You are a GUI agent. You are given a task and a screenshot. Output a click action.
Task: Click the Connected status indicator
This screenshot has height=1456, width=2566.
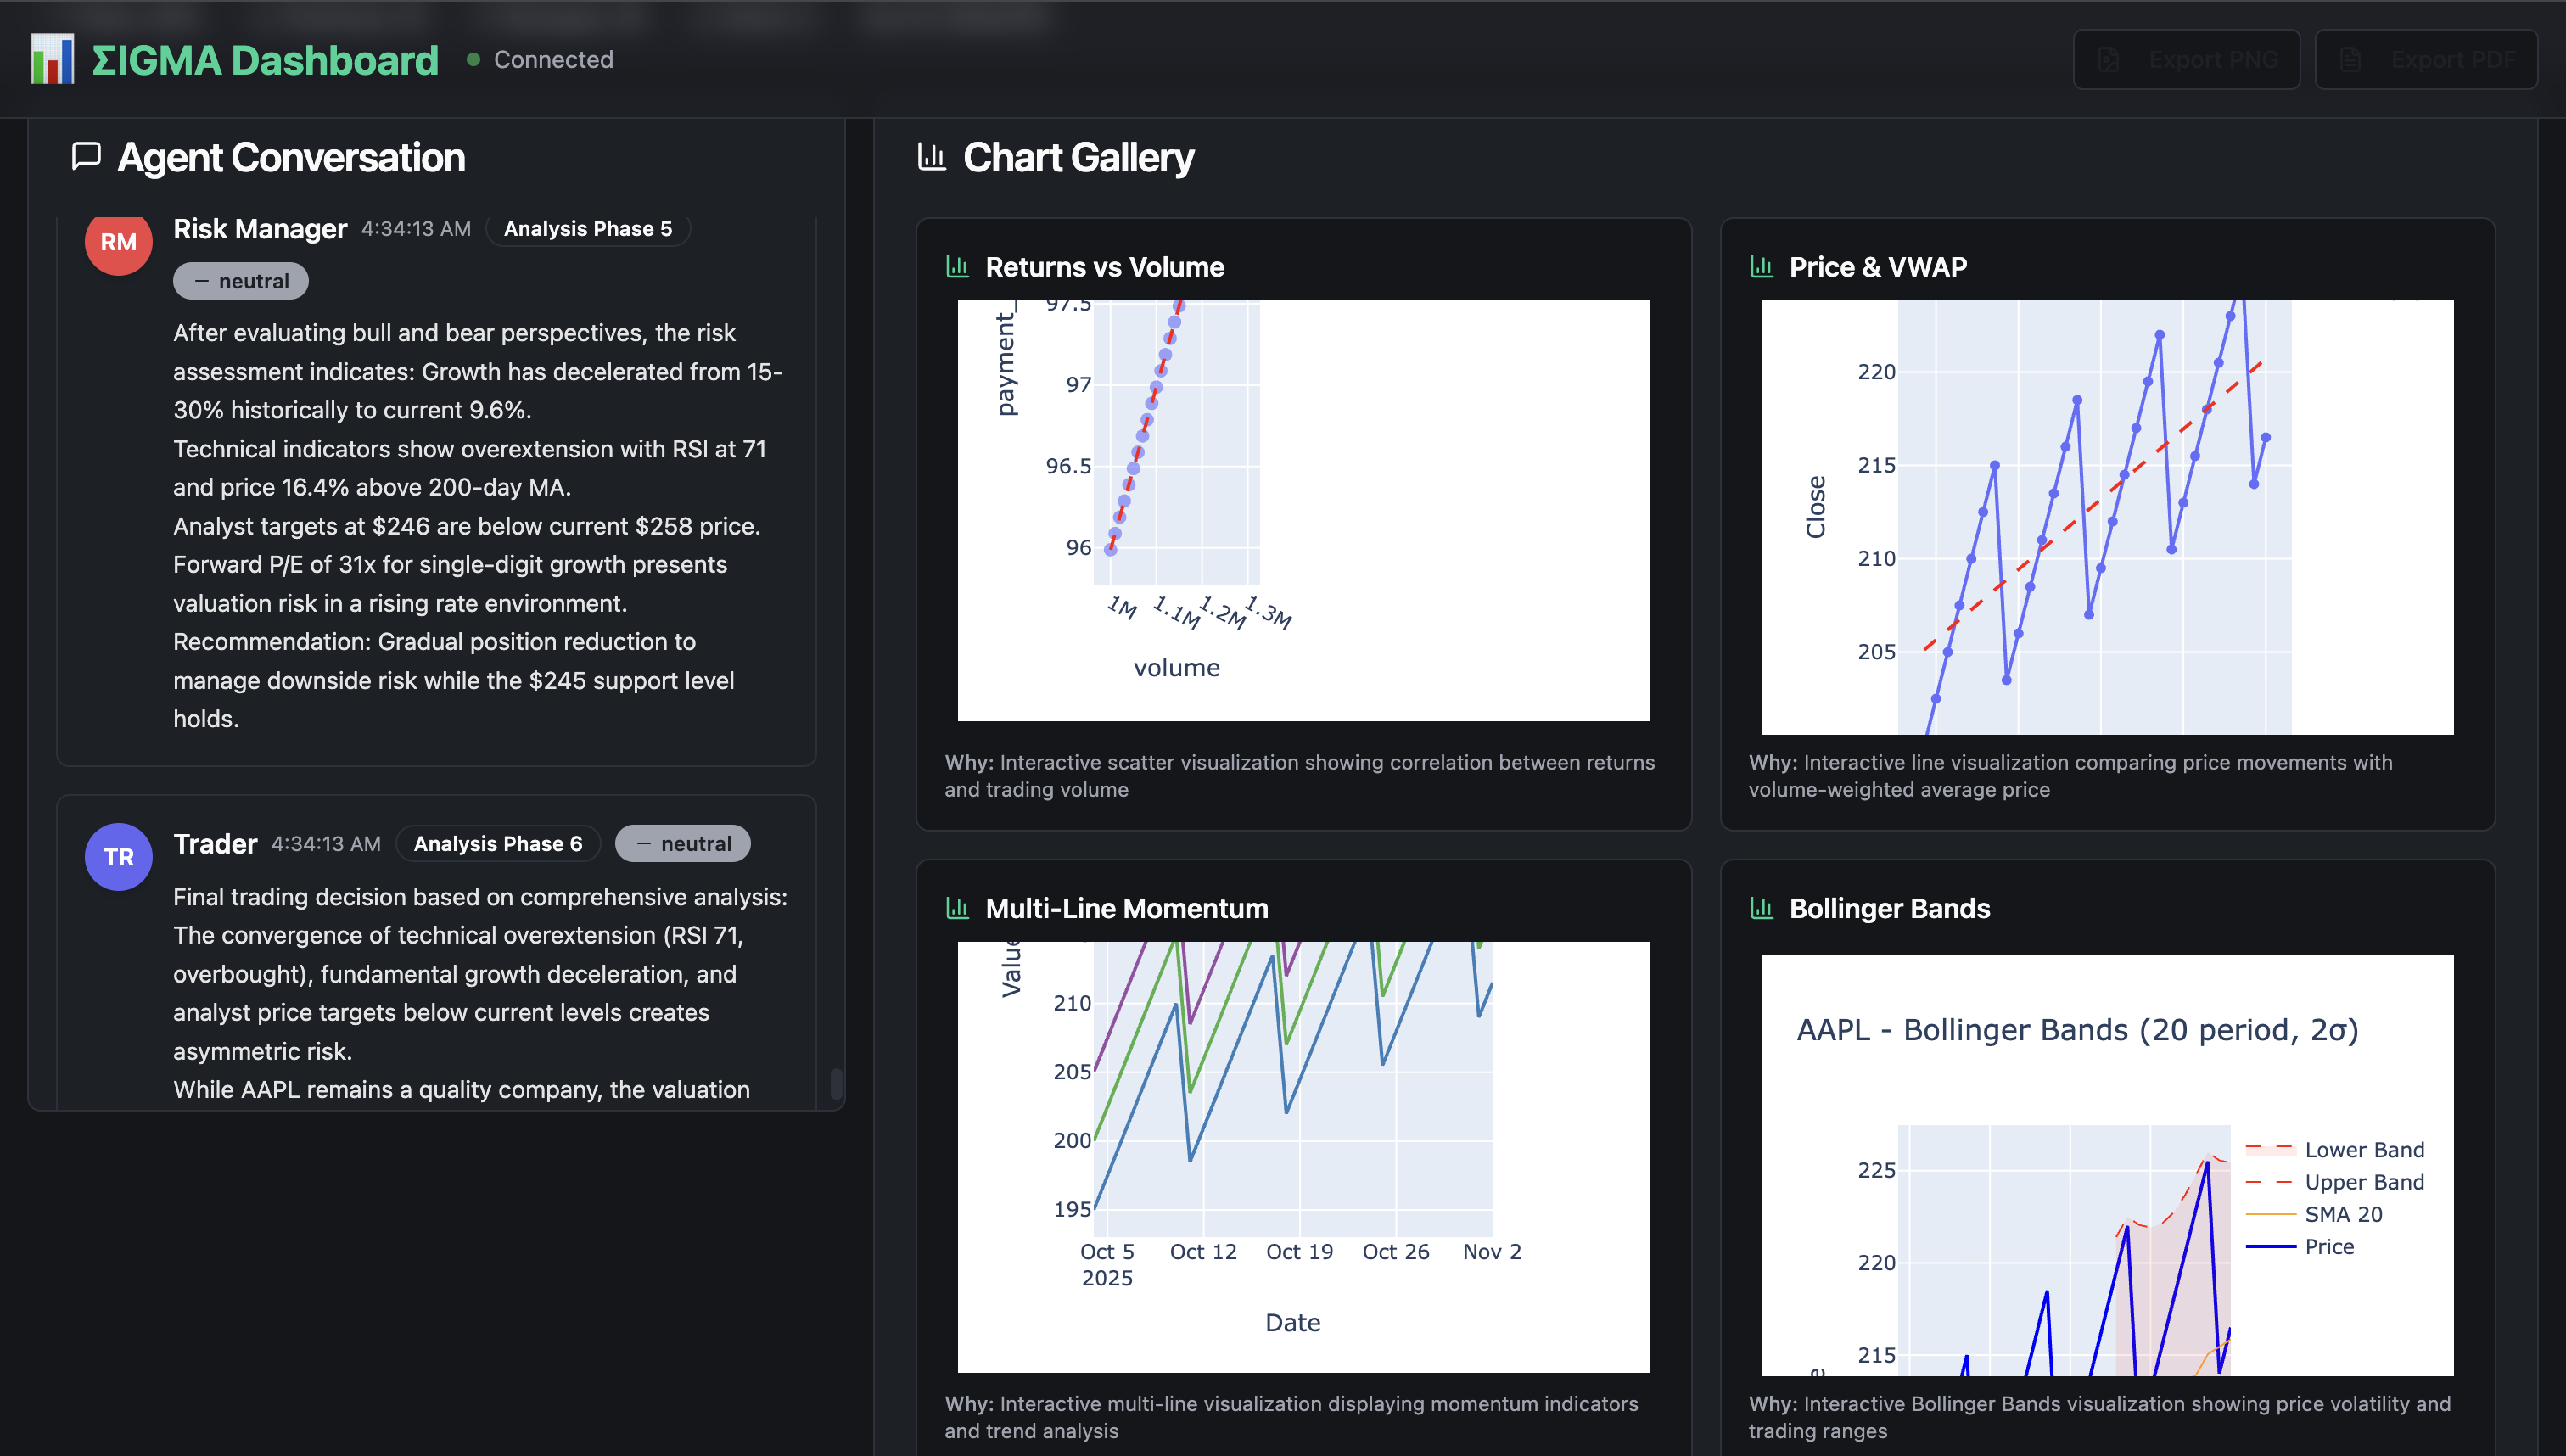(540, 60)
